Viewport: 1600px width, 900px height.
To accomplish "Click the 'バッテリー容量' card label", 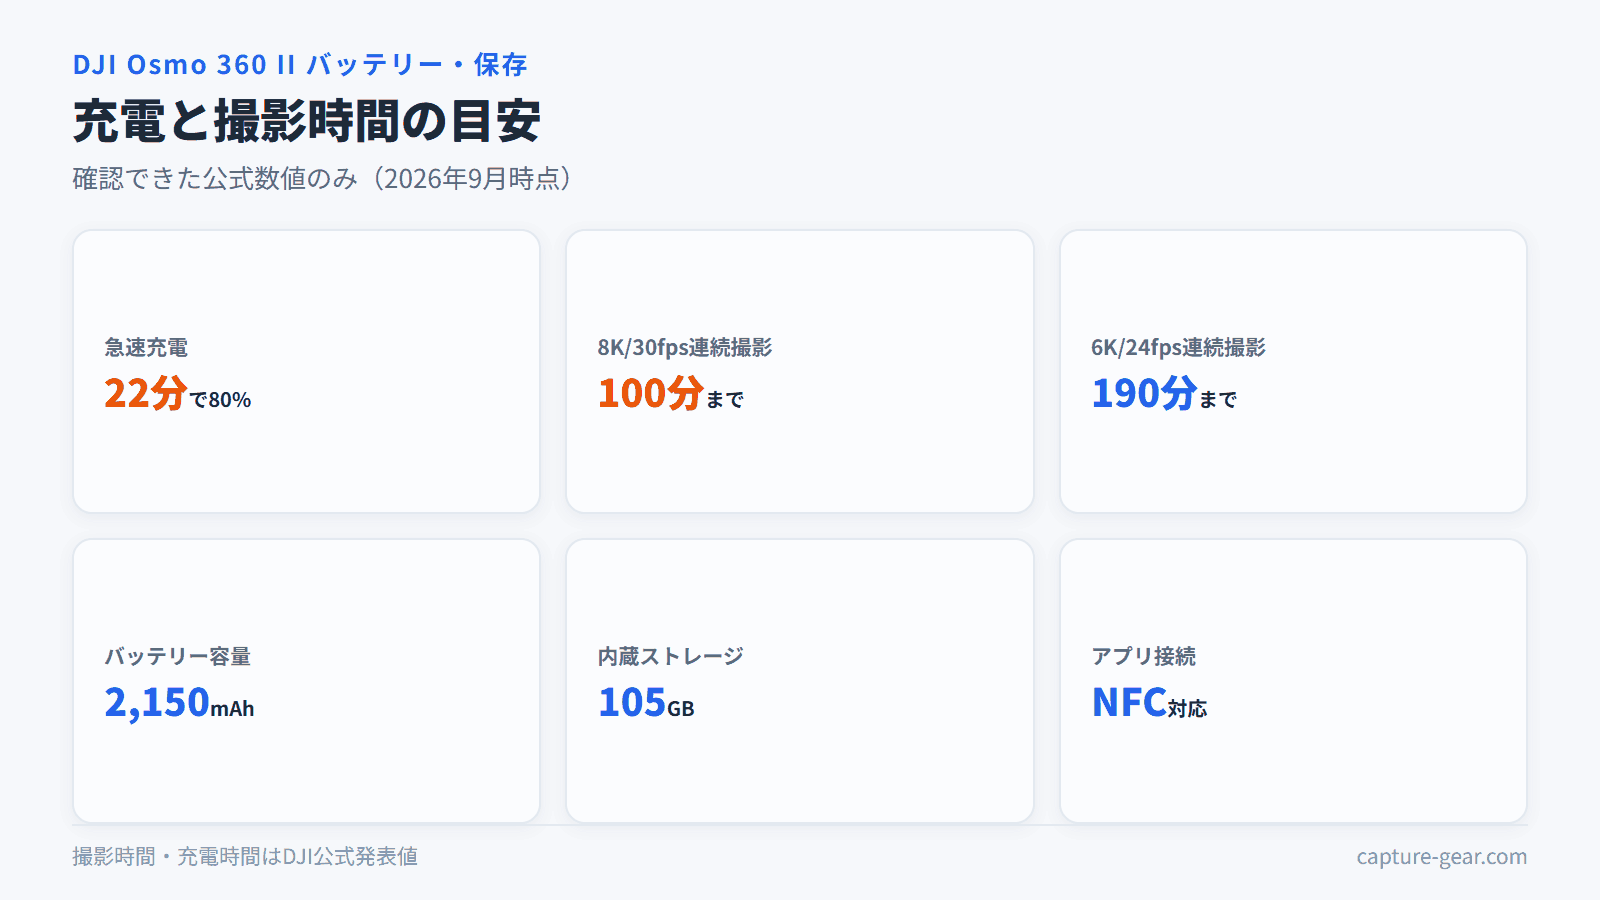I will (178, 656).
